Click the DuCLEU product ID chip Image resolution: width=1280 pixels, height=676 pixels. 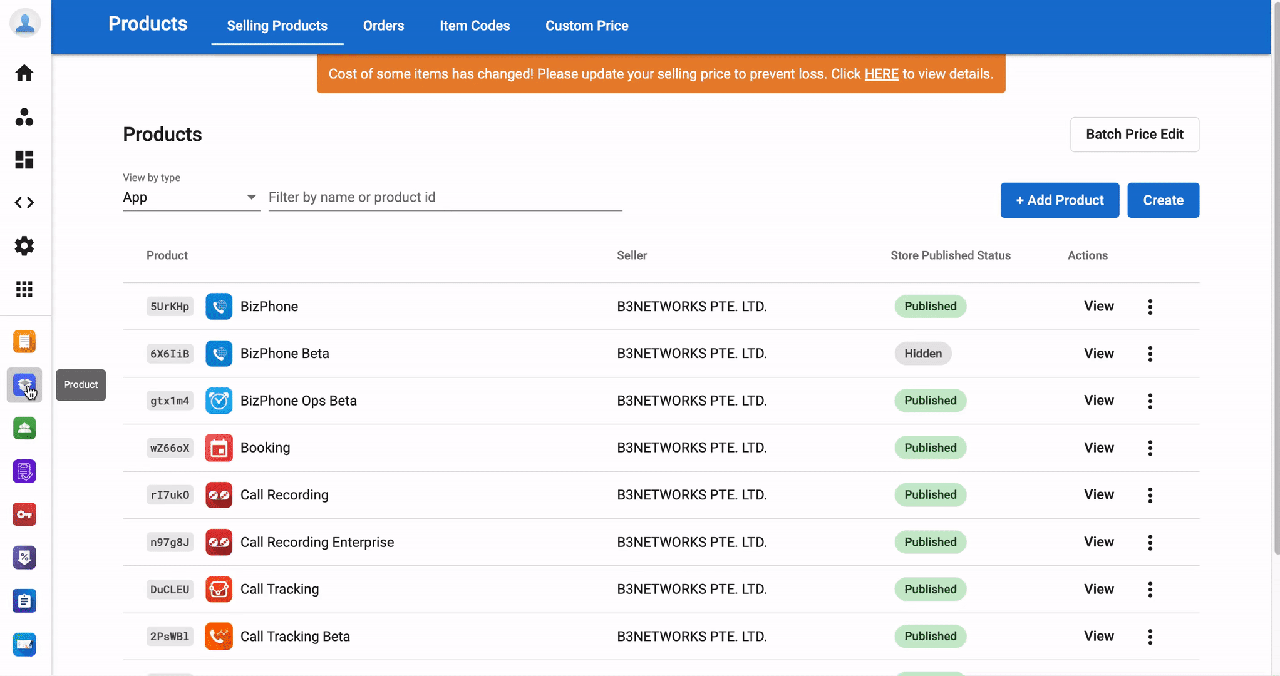pyautogui.click(x=170, y=589)
